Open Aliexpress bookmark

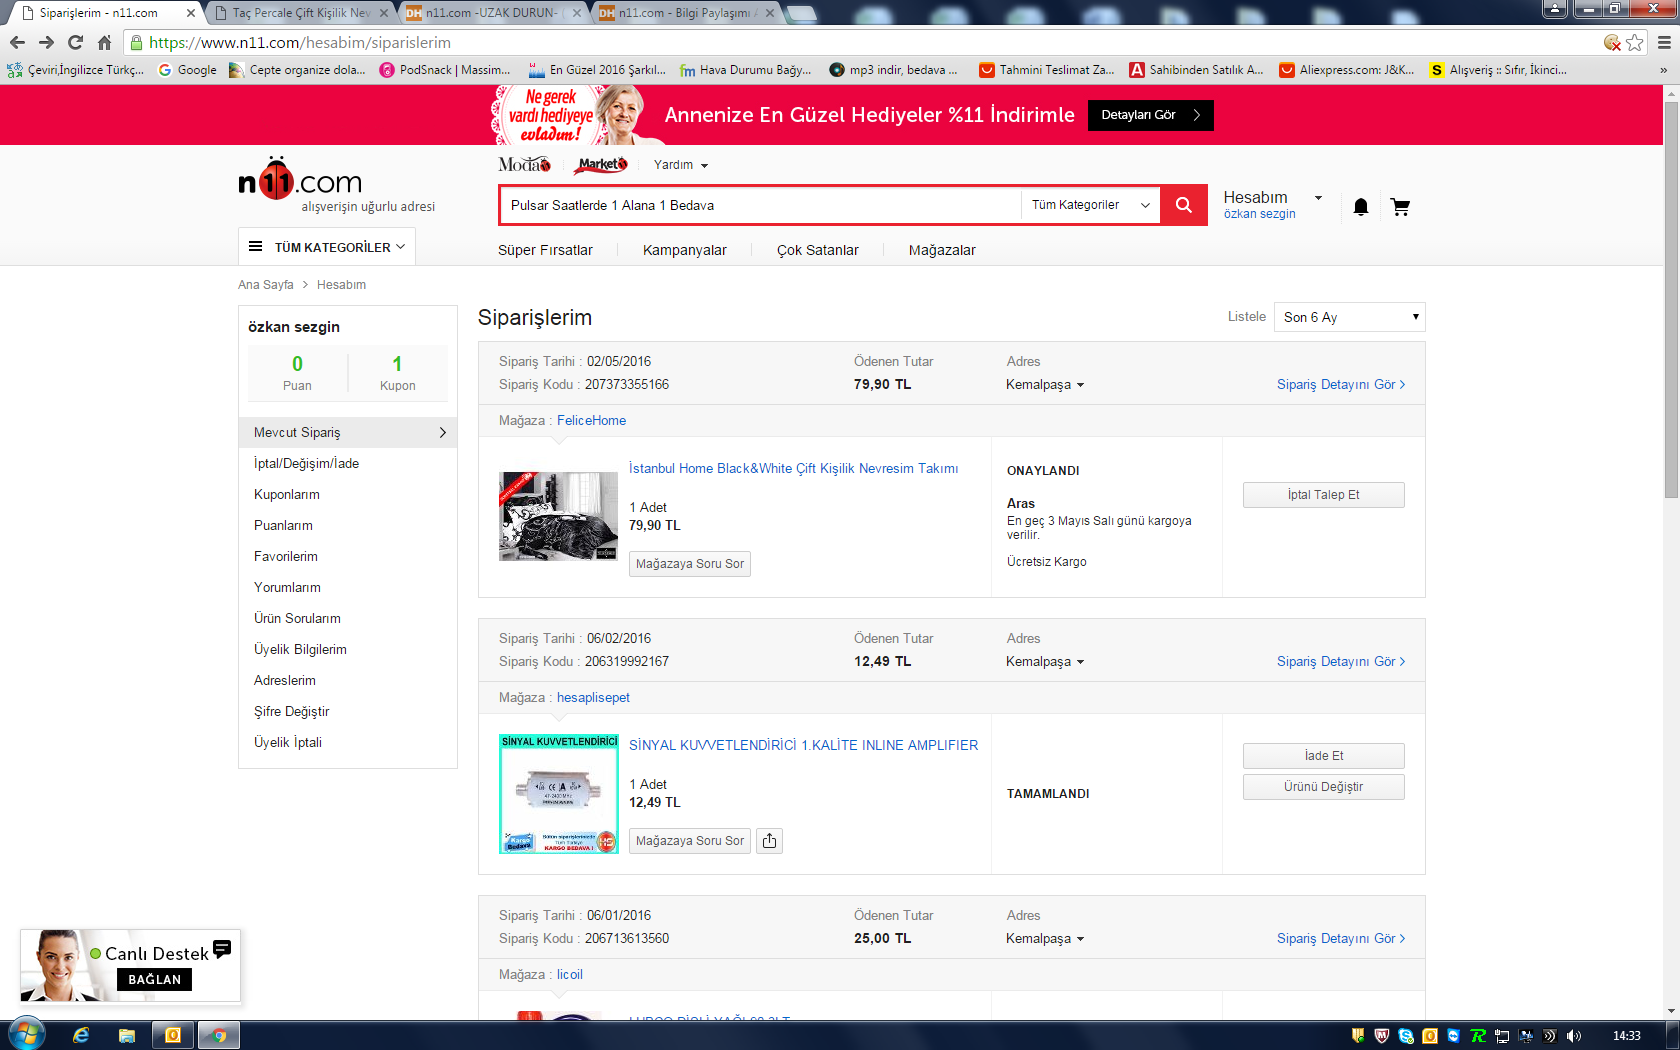[x=1347, y=70]
